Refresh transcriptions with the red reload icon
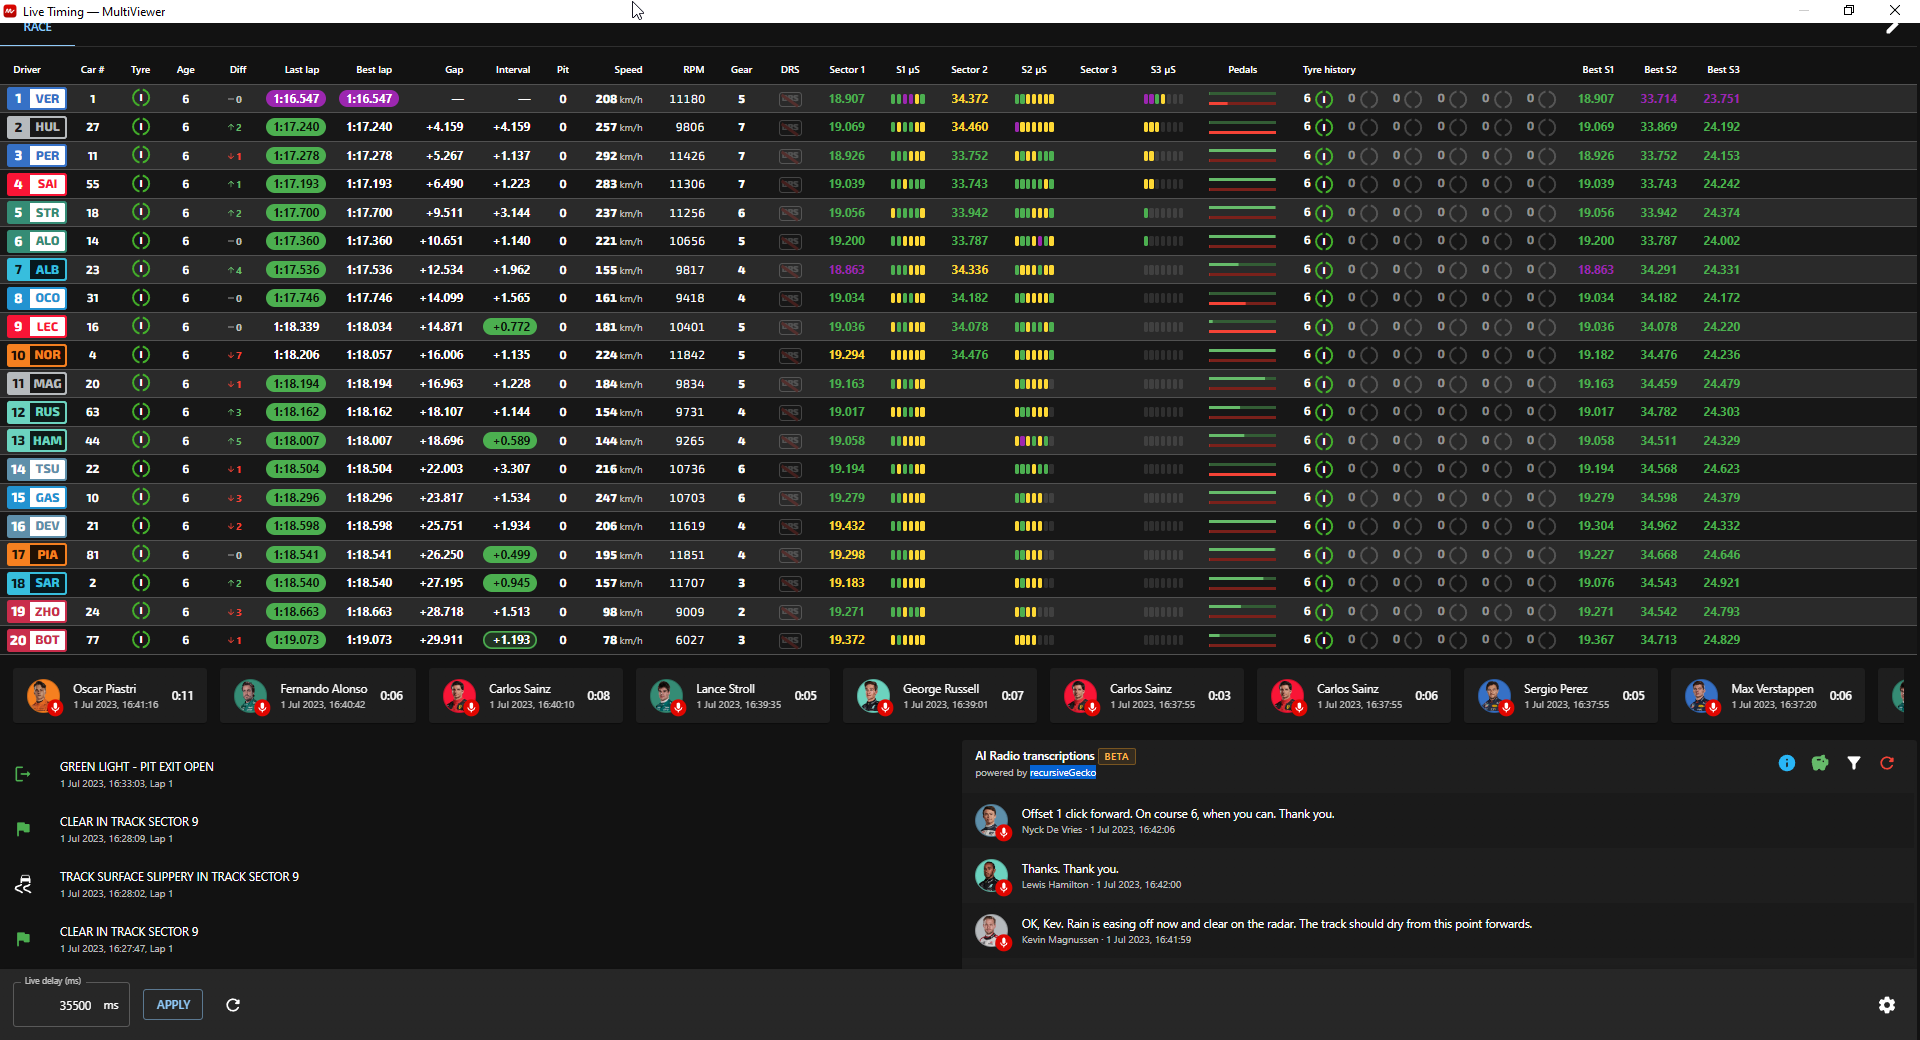 [x=1886, y=763]
